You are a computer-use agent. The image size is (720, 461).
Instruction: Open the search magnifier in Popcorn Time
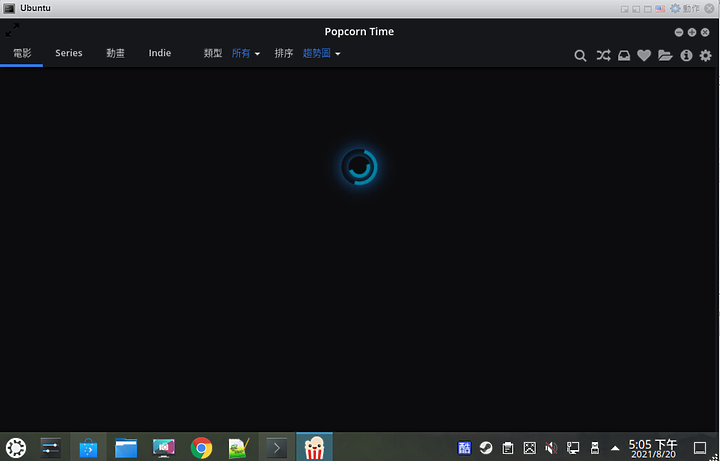tap(580, 56)
